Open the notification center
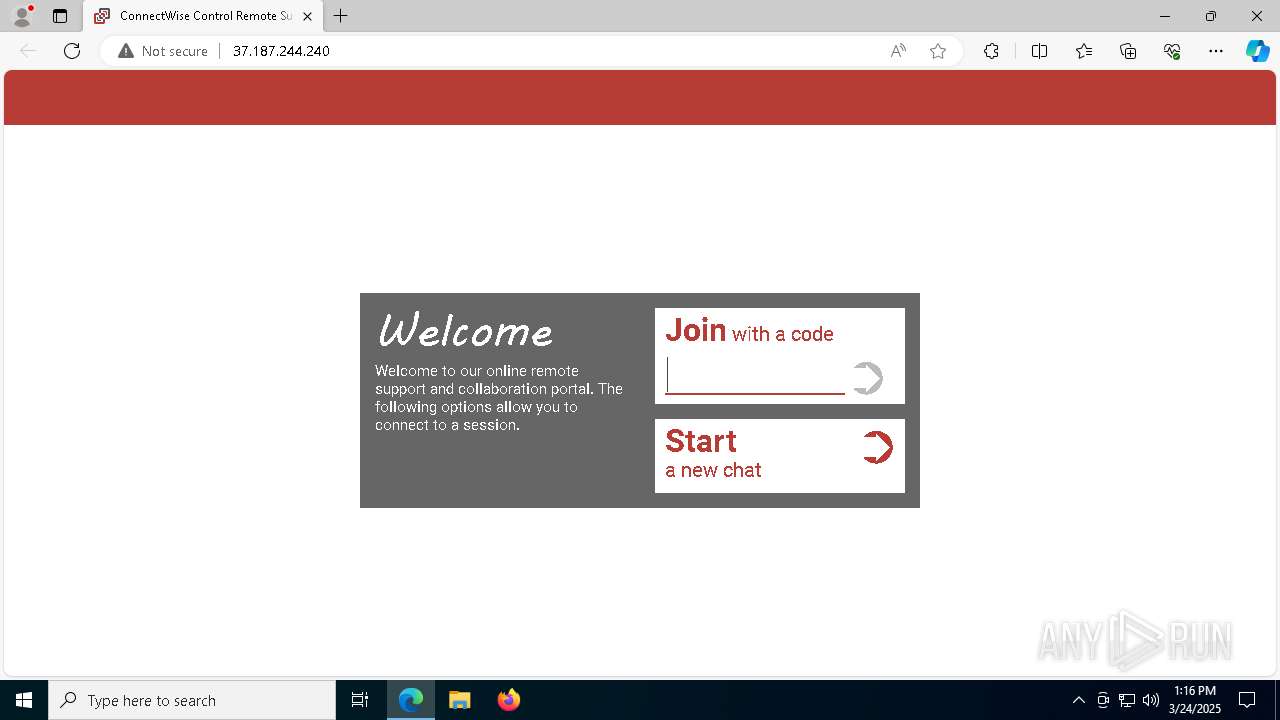Screen dimensions: 1280x720 click(1247, 700)
